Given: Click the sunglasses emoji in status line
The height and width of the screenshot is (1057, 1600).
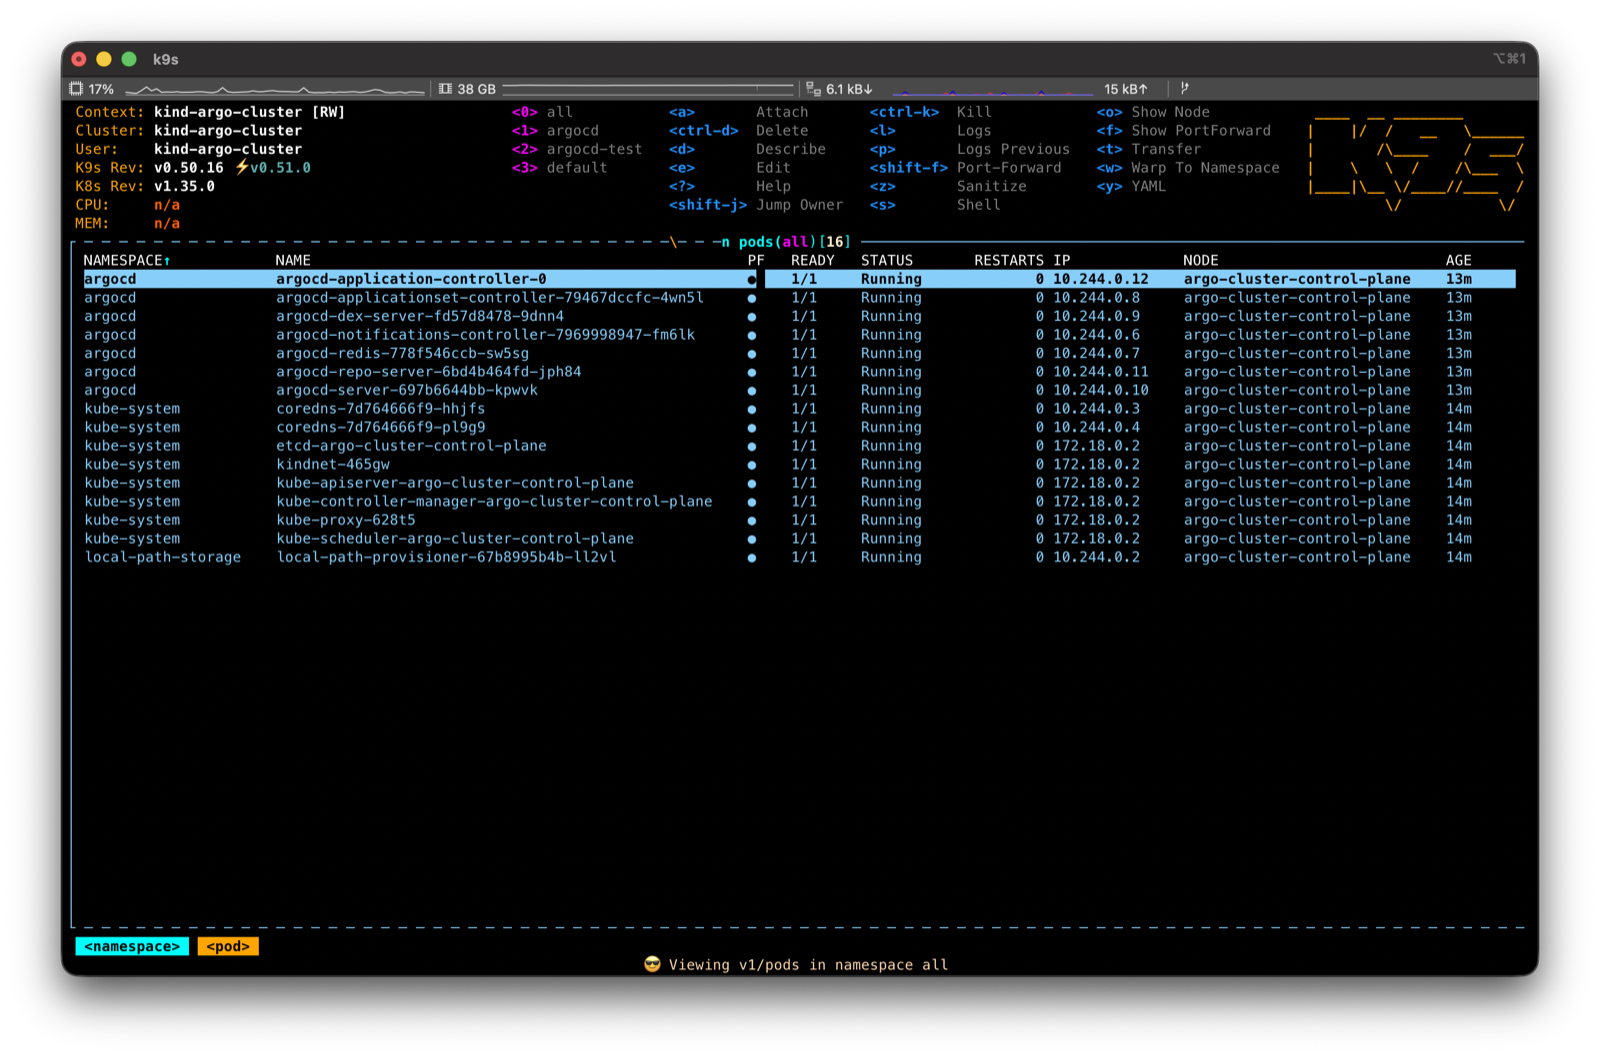Looking at the screenshot, I should (x=653, y=964).
